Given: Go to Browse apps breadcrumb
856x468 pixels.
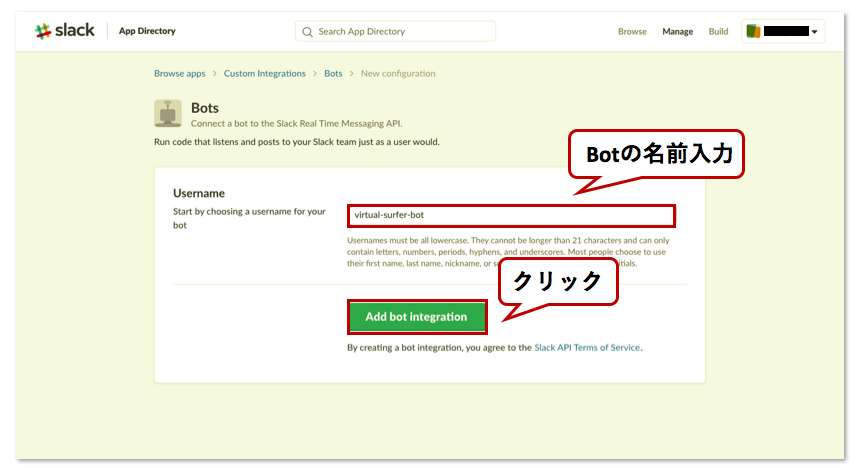Looking at the screenshot, I should [180, 73].
